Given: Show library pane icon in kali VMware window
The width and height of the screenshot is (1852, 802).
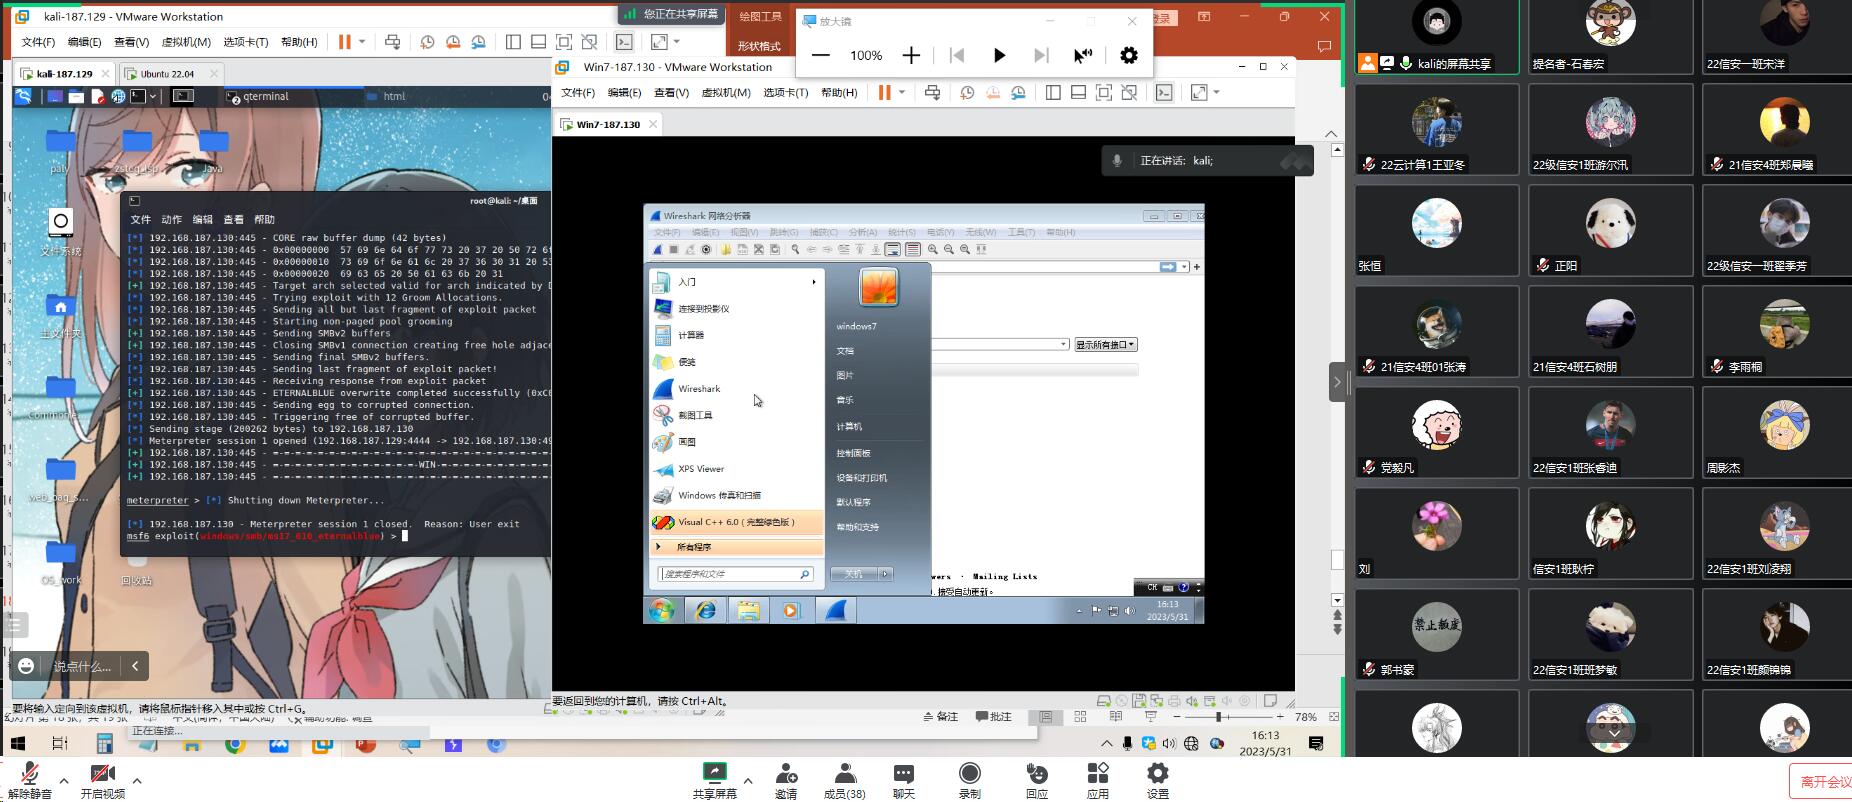Looking at the screenshot, I should pyautogui.click(x=513, y=42).
